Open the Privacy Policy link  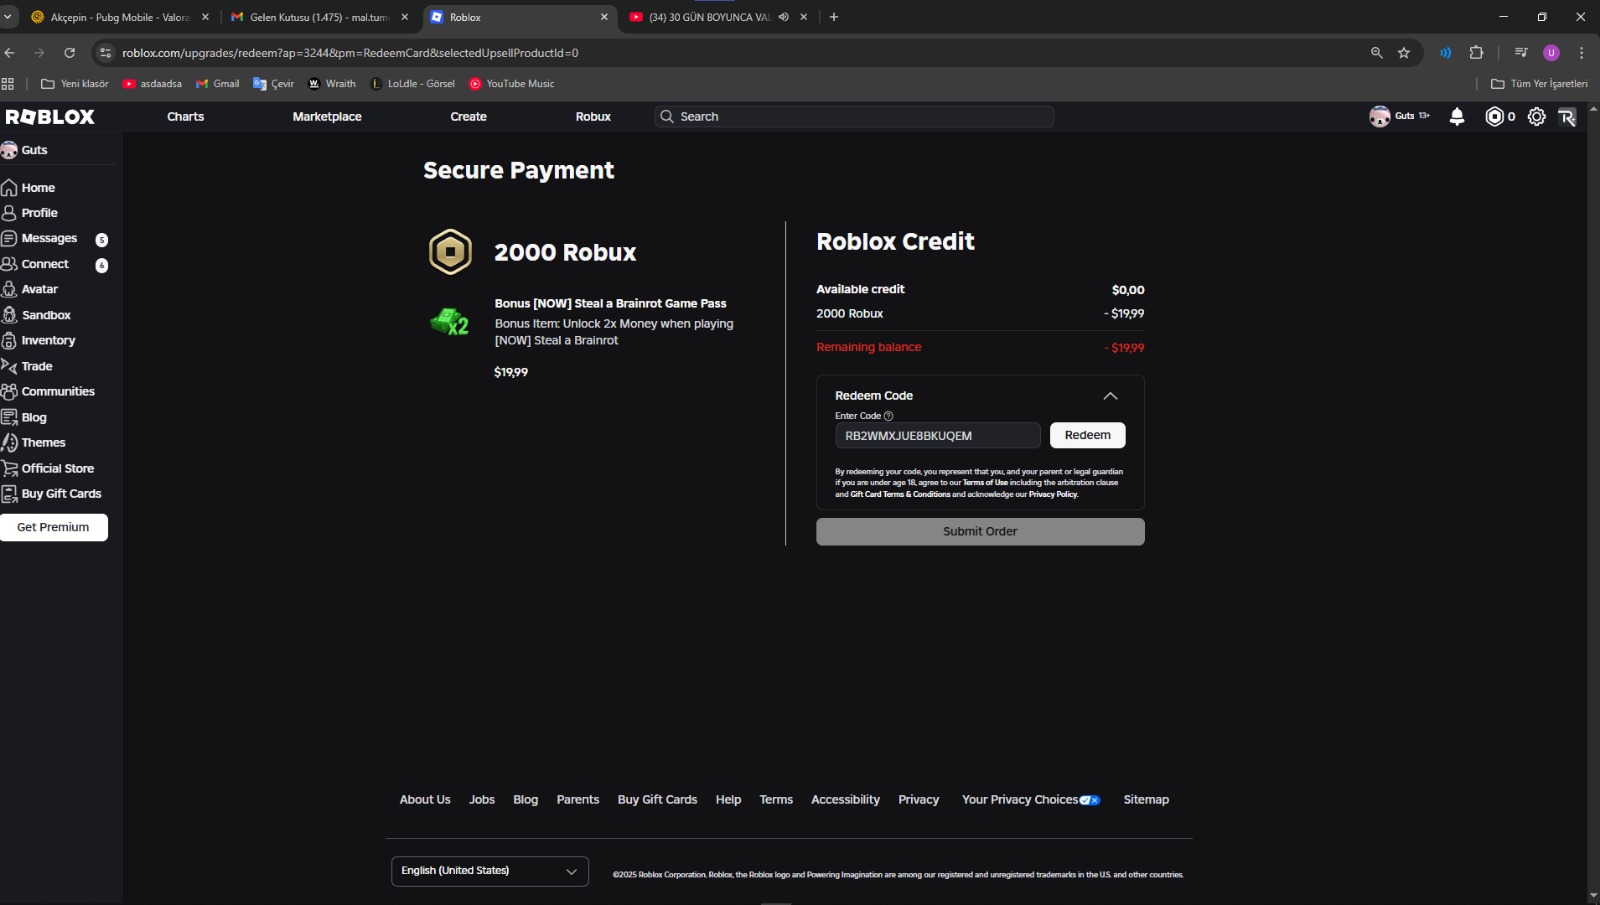click(1053, 495)
